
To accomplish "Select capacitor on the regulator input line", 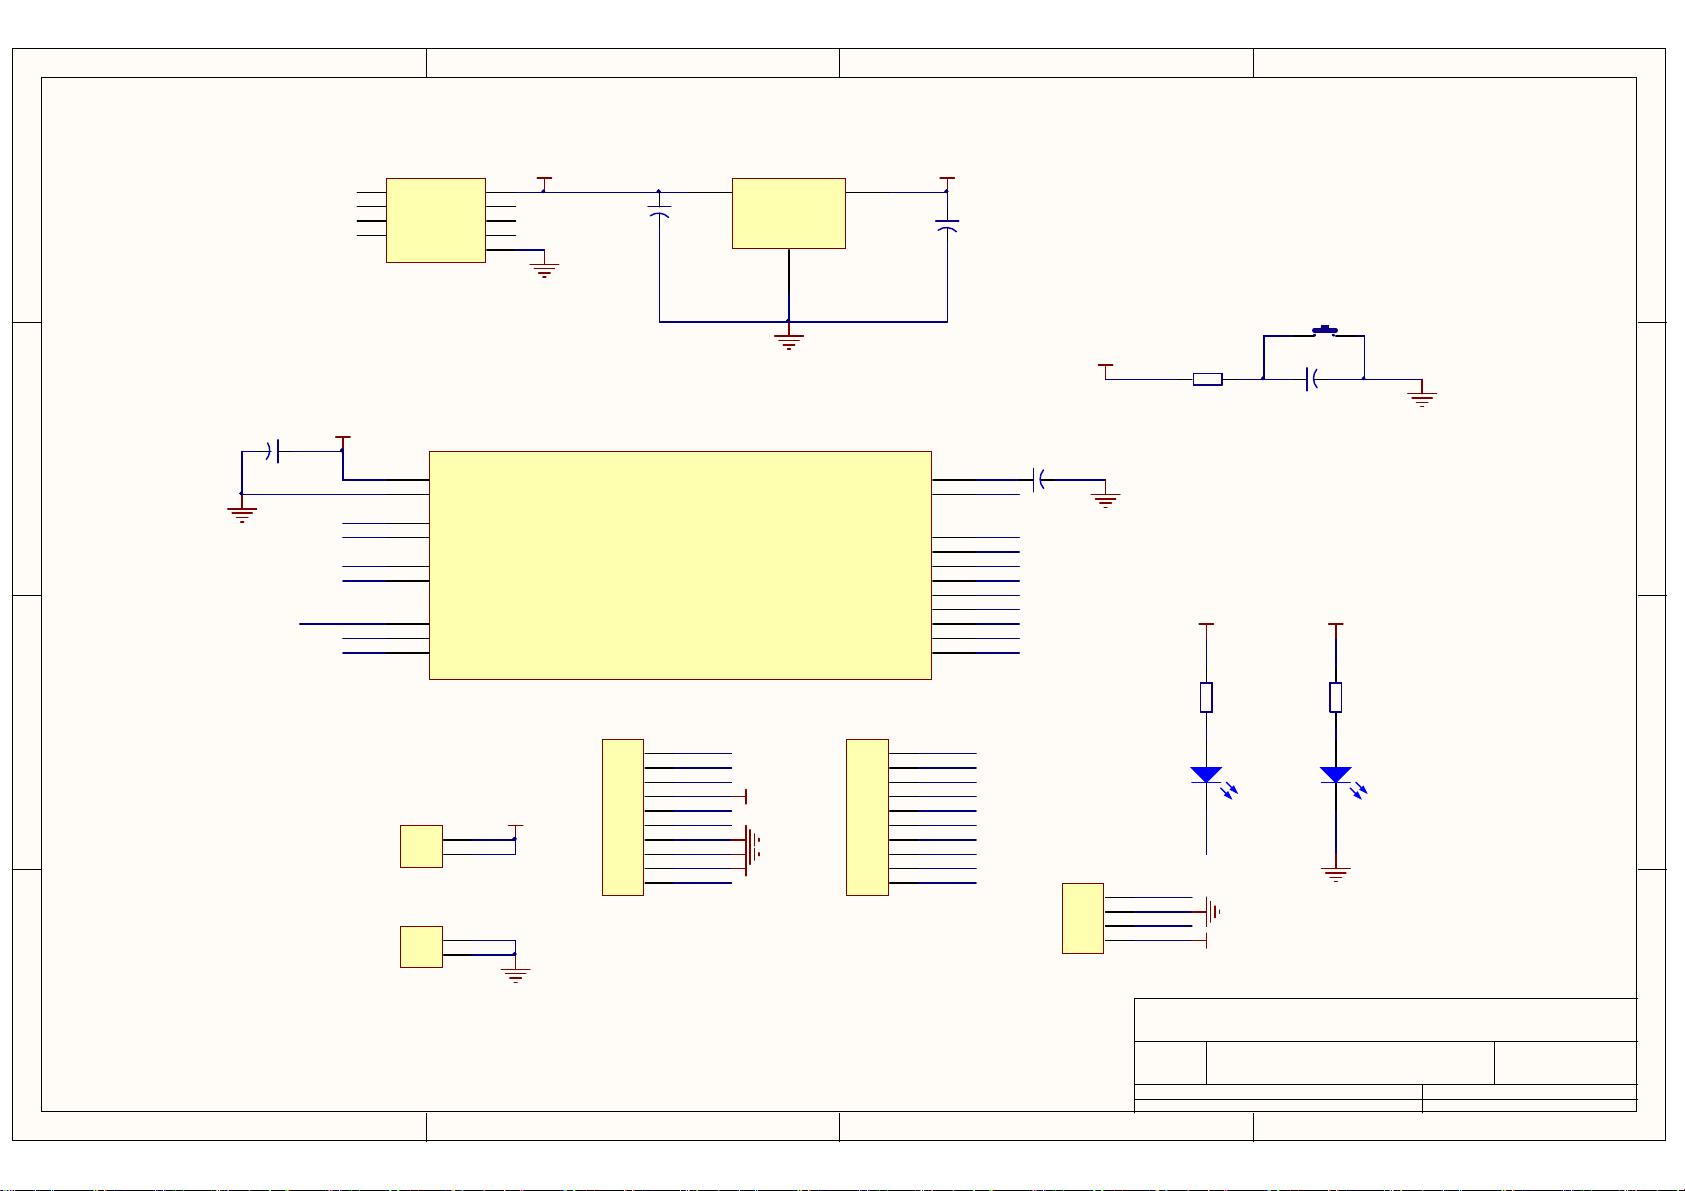I will pyautogui.click(x=659, y=213).
